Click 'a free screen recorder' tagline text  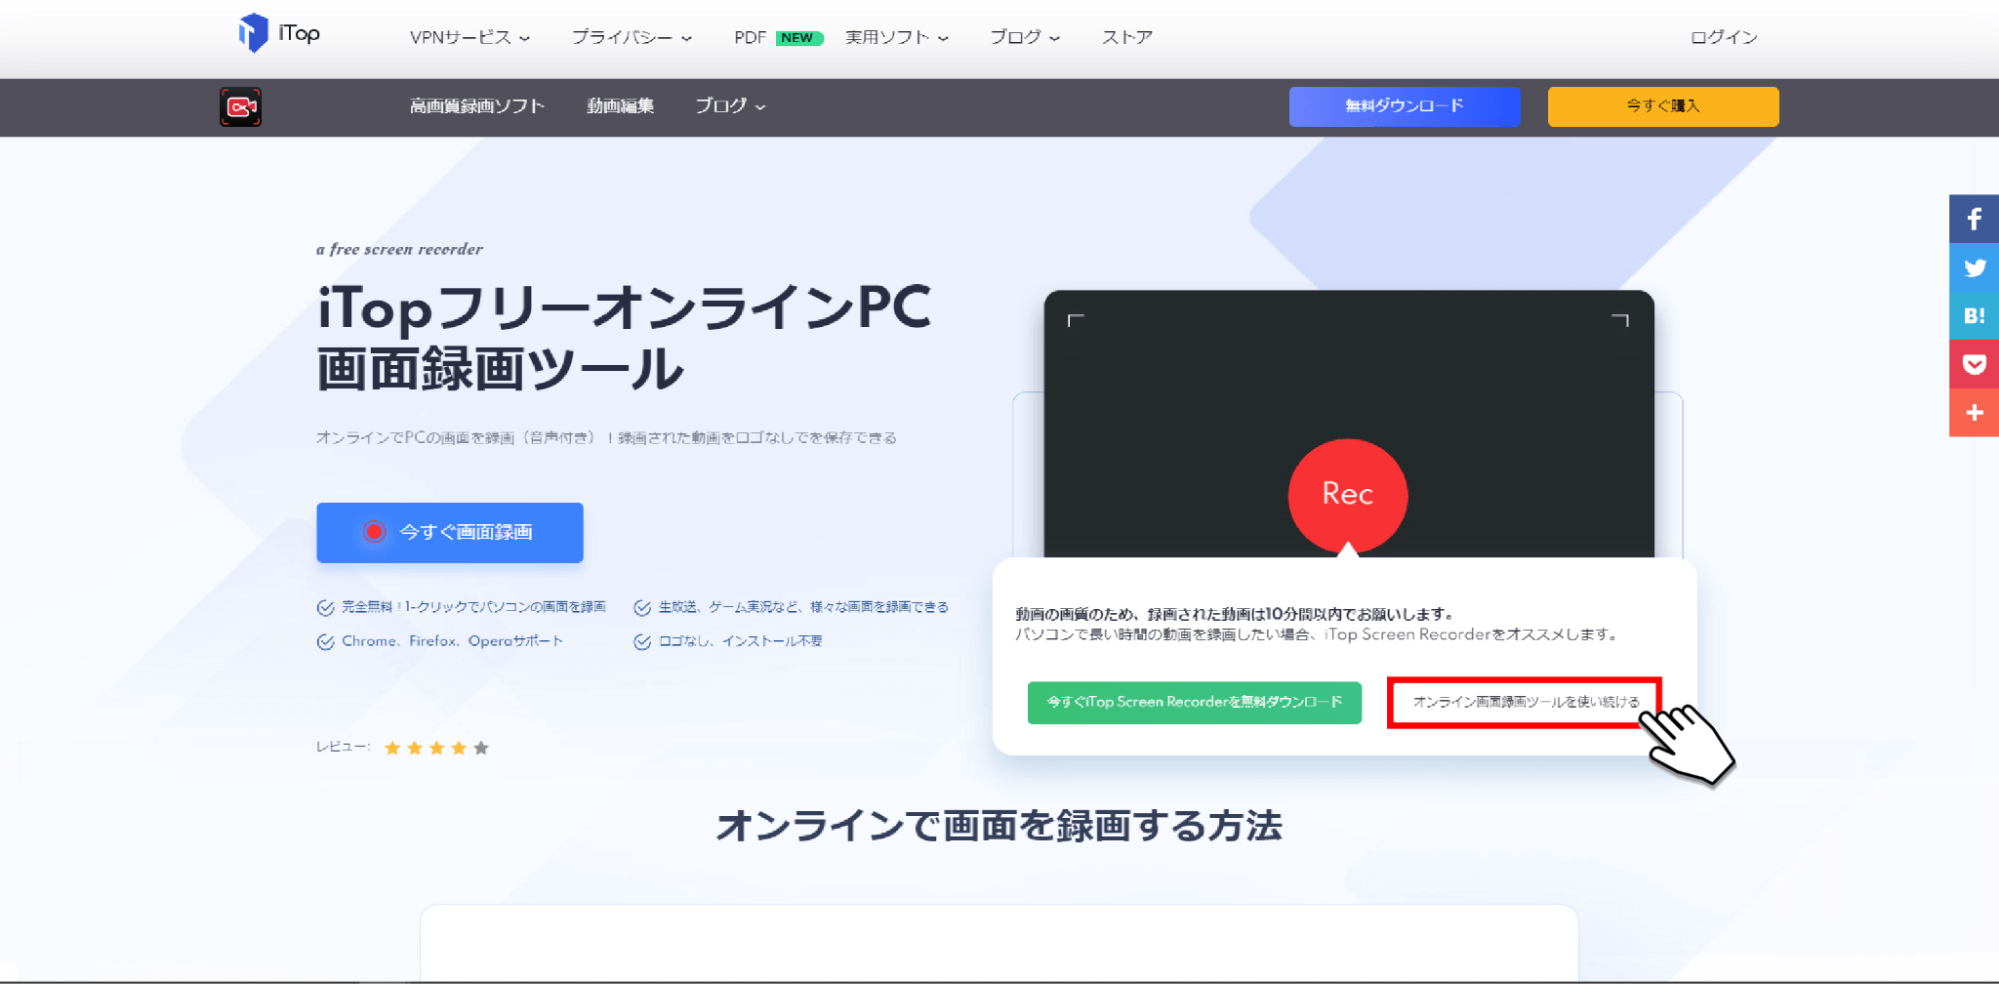400,249
